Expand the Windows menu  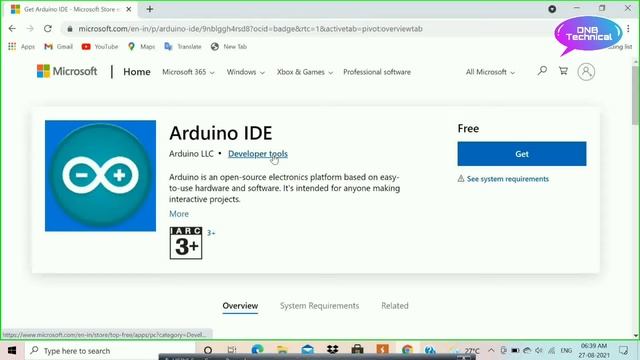coord(246,72)
